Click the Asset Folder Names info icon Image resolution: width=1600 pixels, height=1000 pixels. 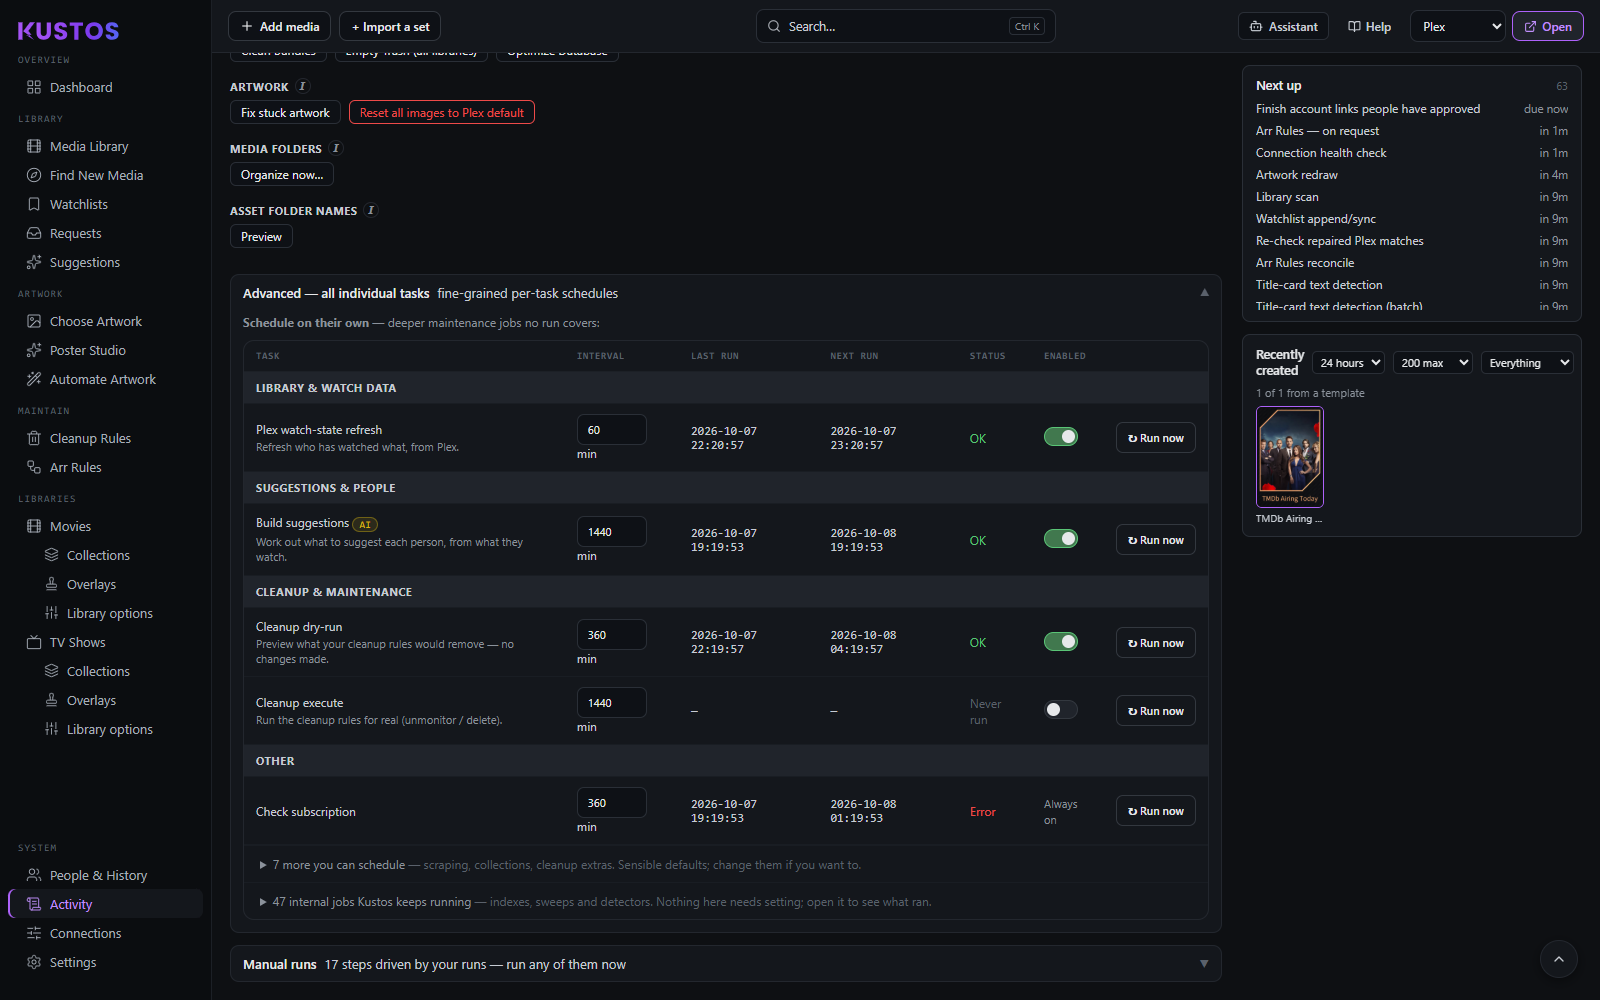pyautogui.click(x=371, y=210)
